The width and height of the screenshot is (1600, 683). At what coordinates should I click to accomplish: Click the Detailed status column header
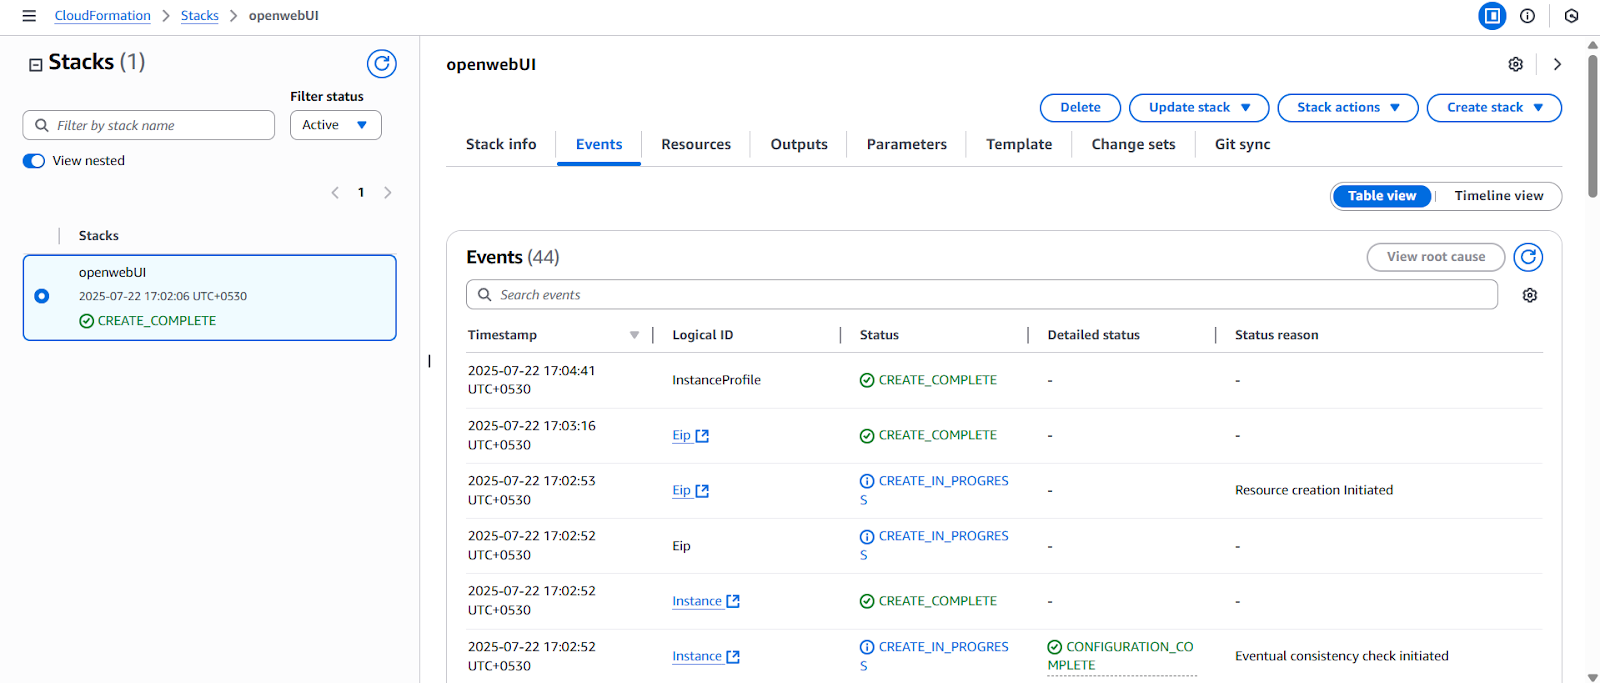tap(1094, 335)
